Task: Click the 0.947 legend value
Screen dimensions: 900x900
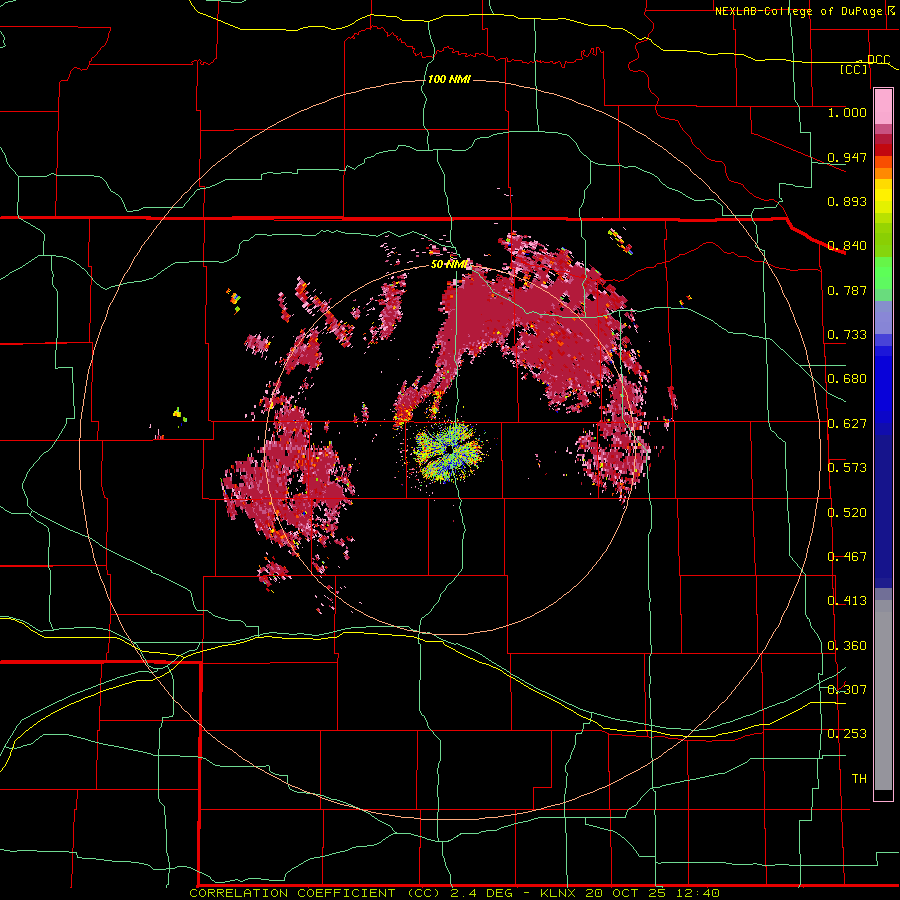Action: pos(847,157)
